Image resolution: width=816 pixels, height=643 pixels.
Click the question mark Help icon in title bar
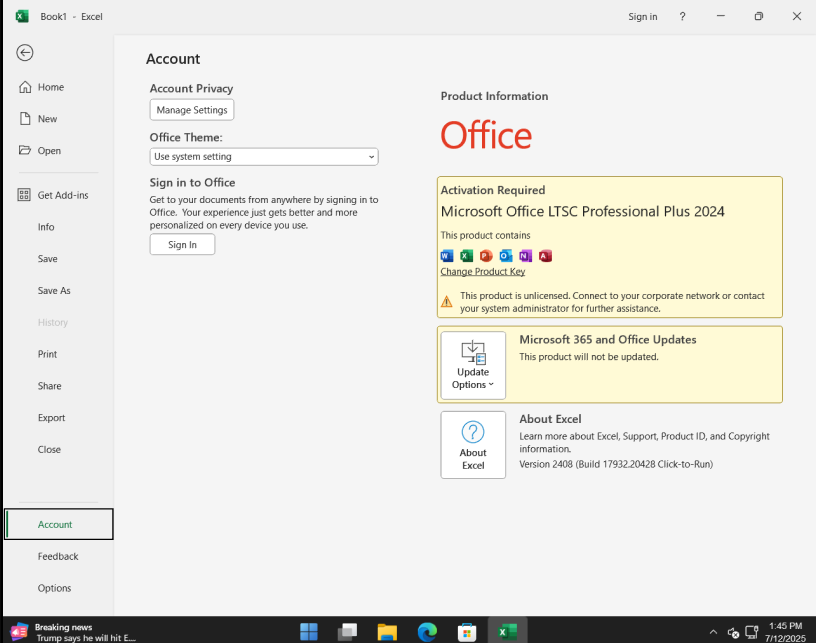point(682,17)
